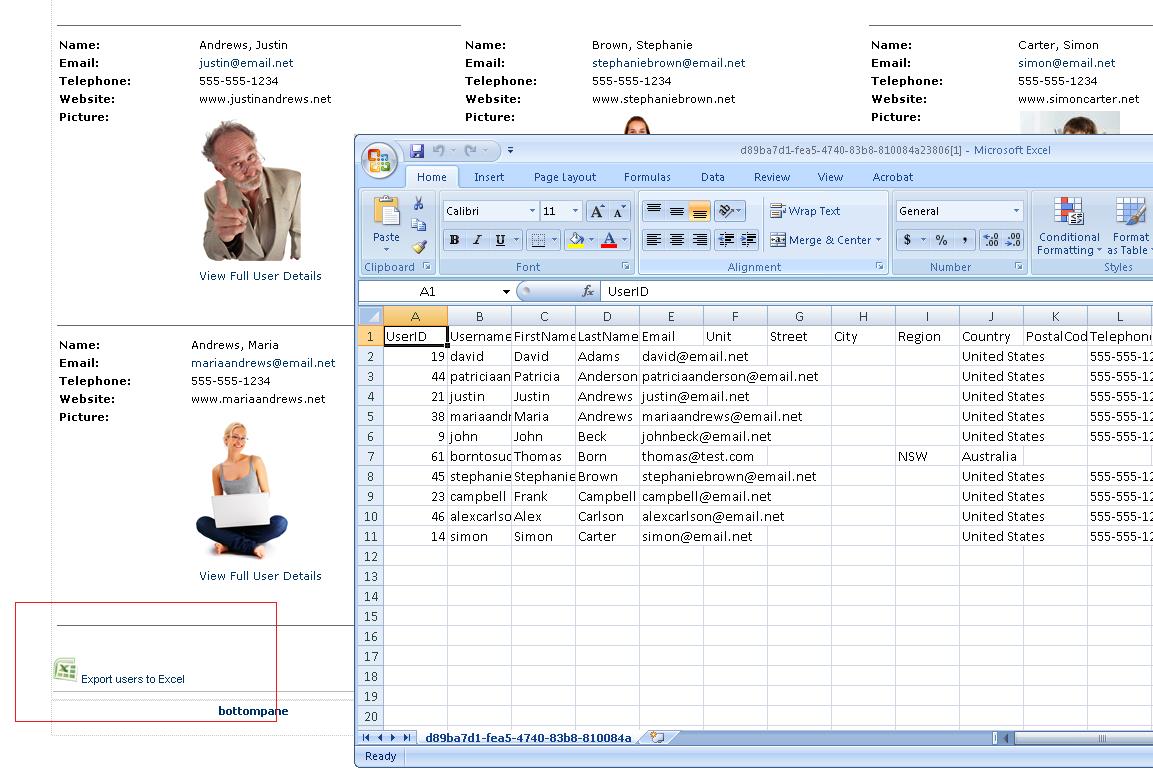Click Maria Andrews' profile picture
Screen dimensions: 1153x771
click(242, 490)
